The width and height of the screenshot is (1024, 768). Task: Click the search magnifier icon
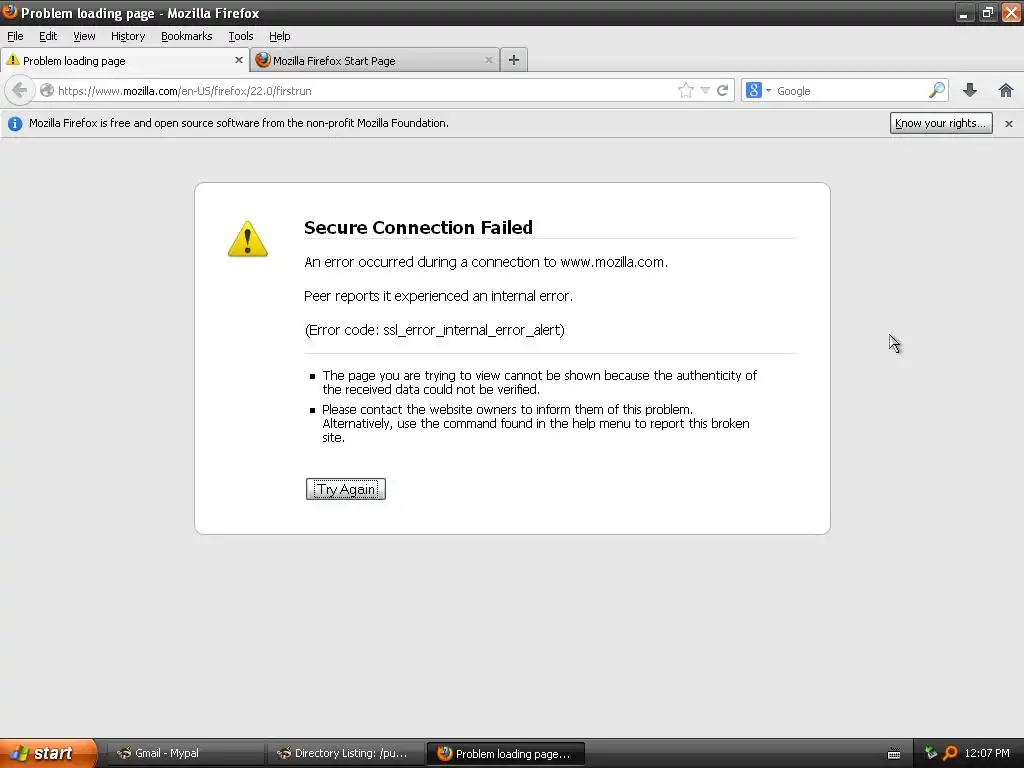click(936, 90)
